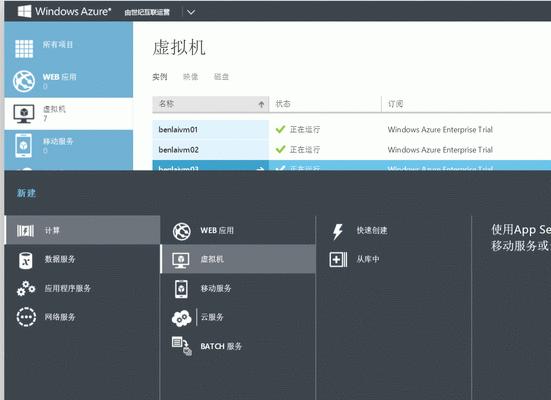Choose 移动服务 label in new panel

[216, 289]
